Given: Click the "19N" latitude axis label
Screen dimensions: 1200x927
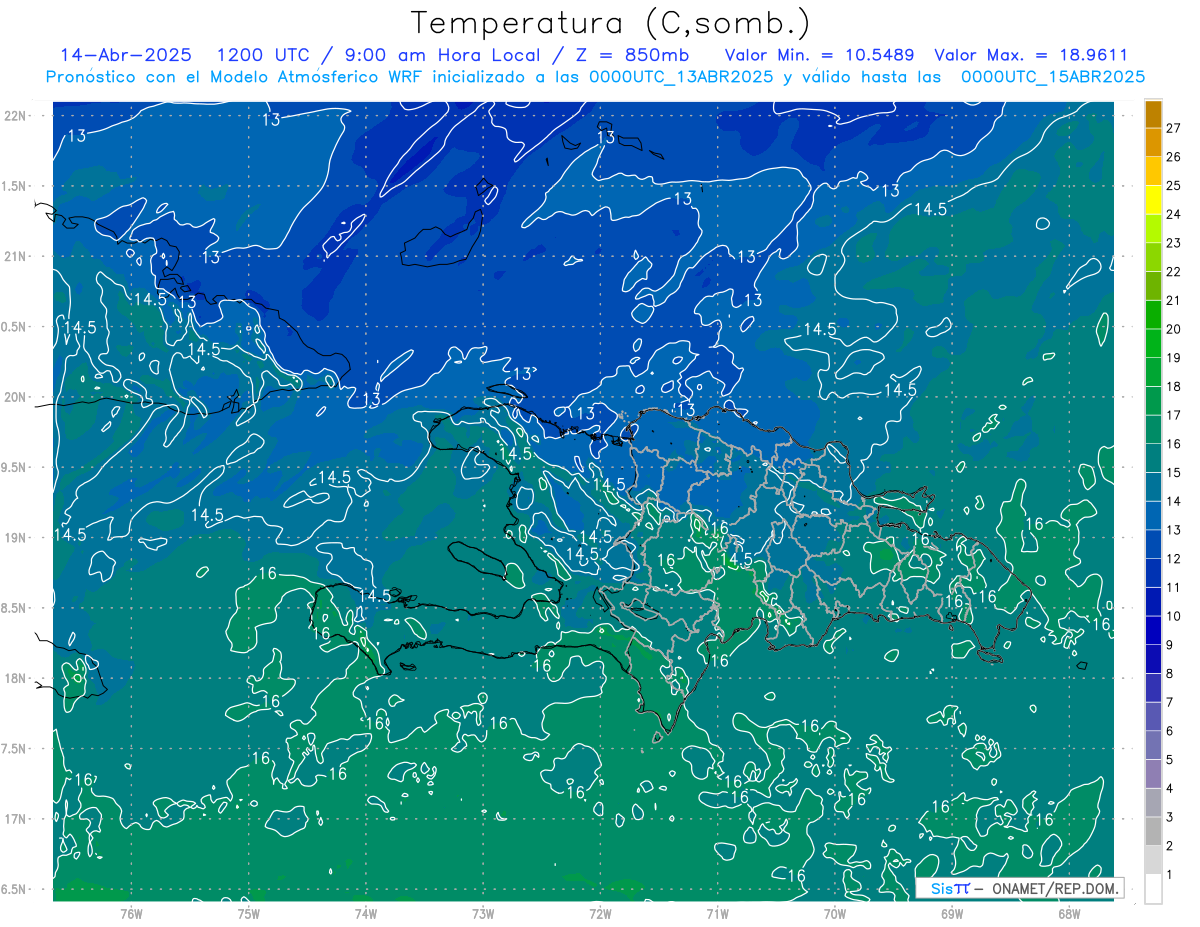Looking at the screenshot, I should click(x=15, y=537).
